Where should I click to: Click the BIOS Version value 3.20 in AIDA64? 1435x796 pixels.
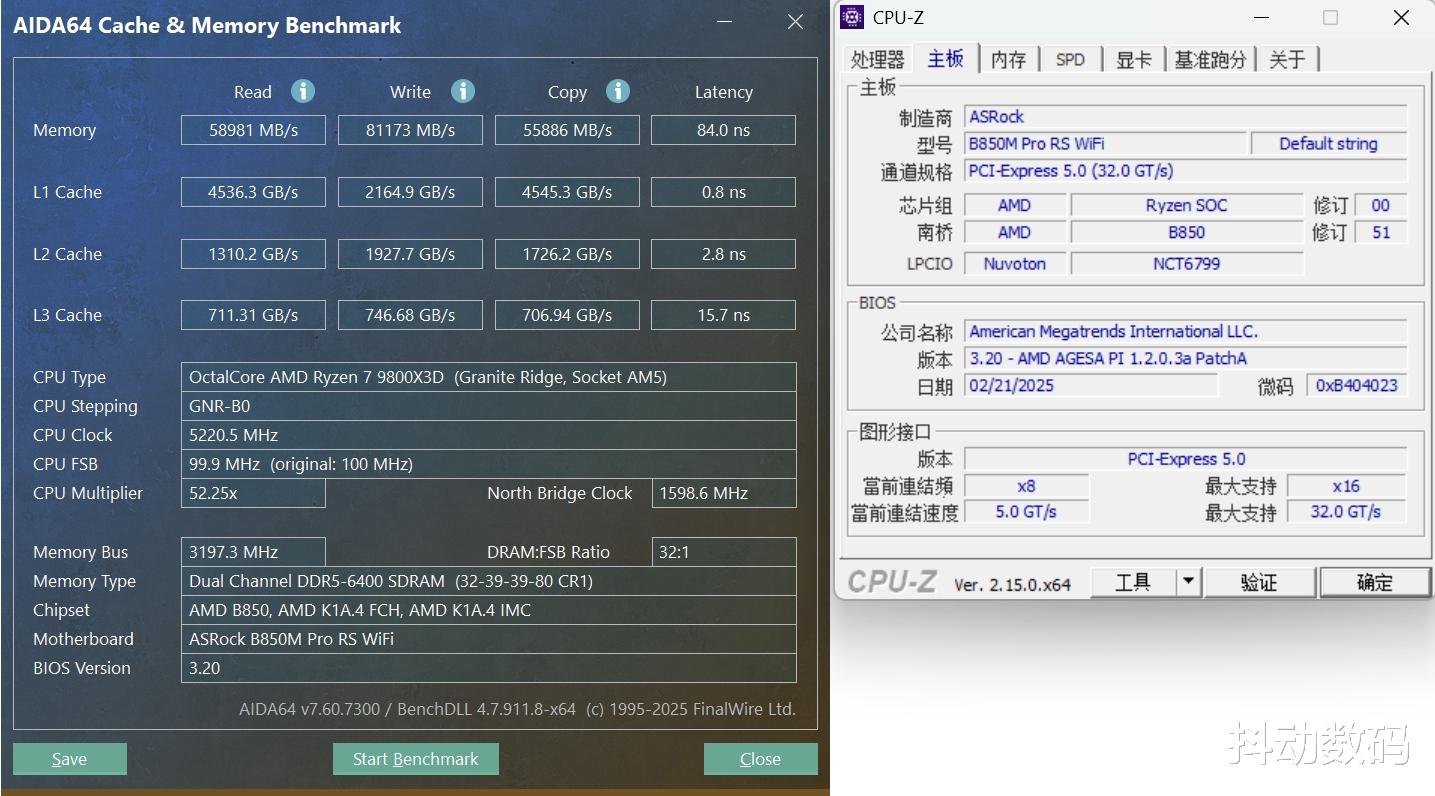click(x=489, y=668)
